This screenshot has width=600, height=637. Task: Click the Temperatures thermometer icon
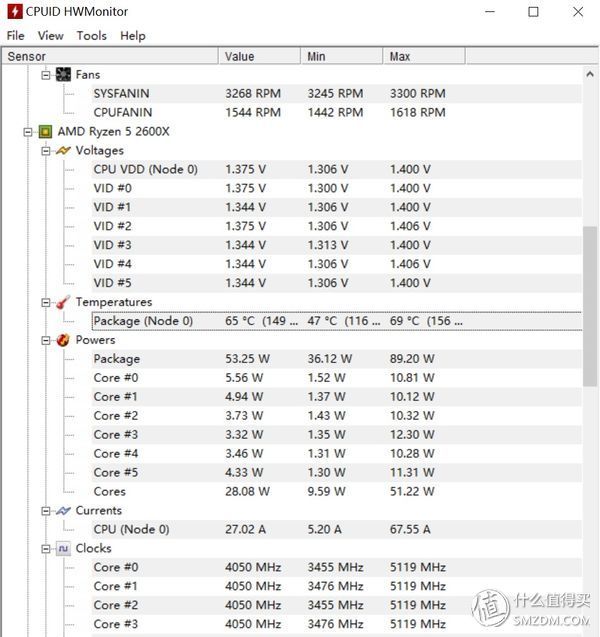(x=63, y=302)
